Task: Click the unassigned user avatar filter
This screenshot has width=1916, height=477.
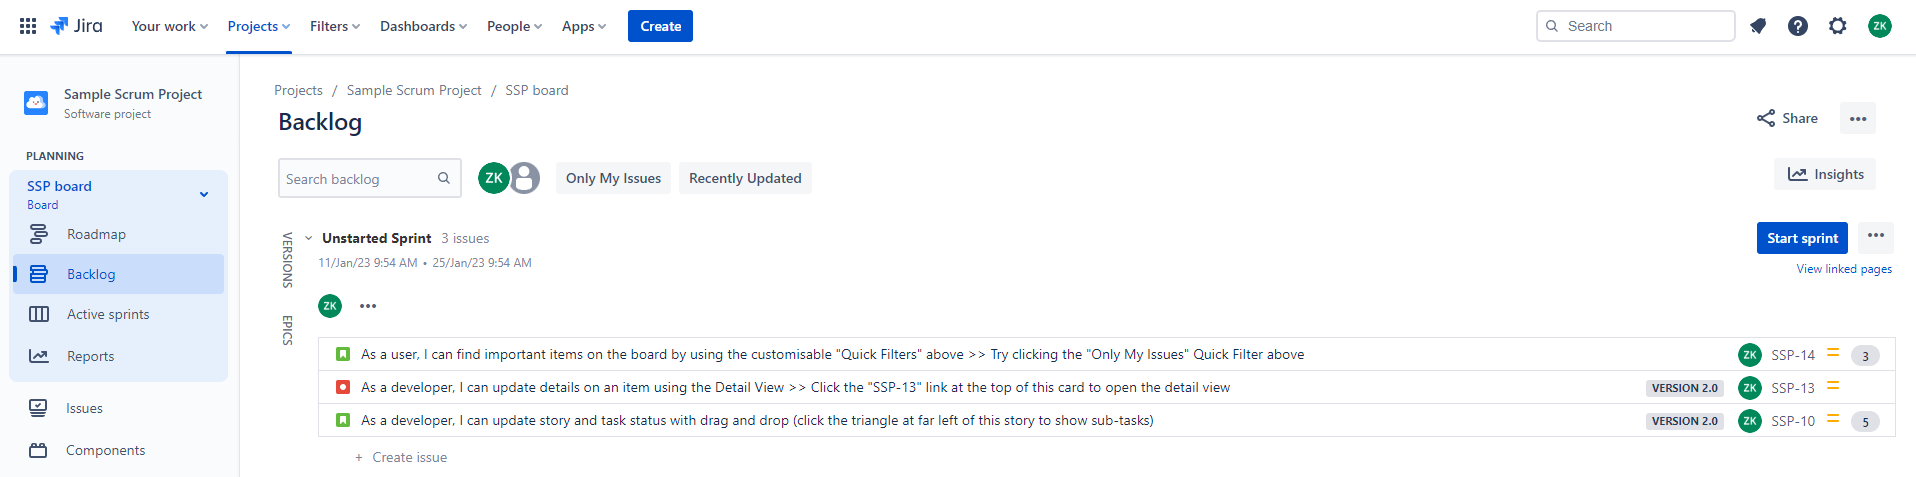Action: coord(525,178)
